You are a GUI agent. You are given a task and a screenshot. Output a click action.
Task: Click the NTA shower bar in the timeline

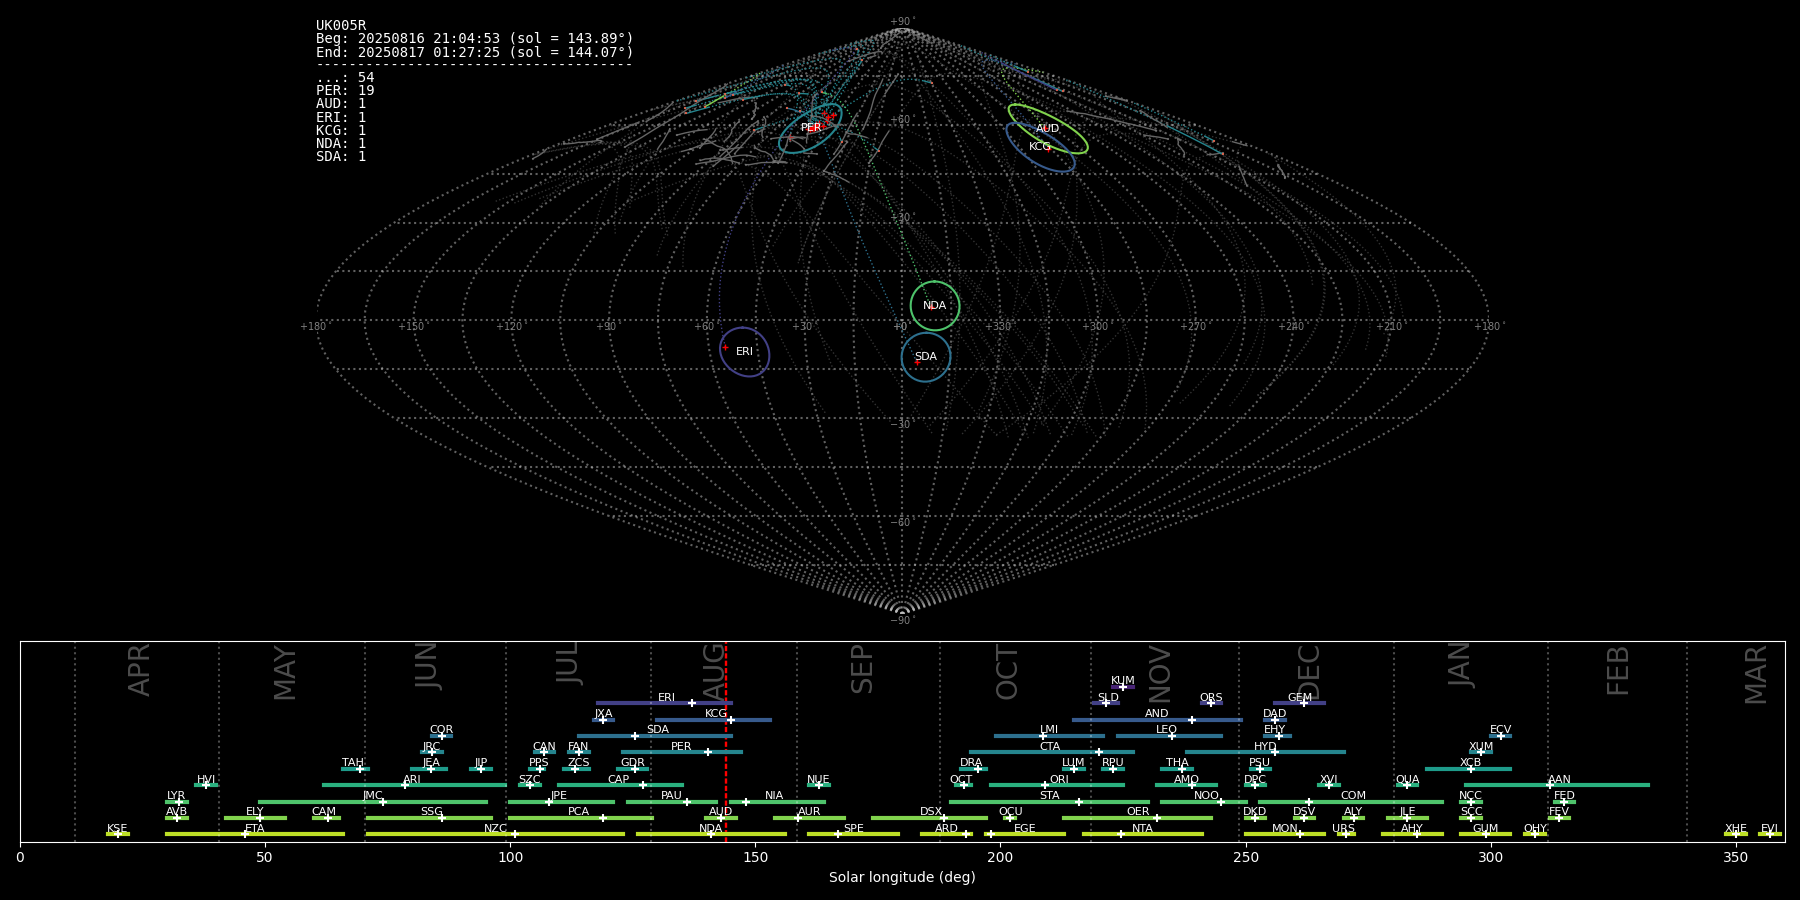tap(1142, 834)
